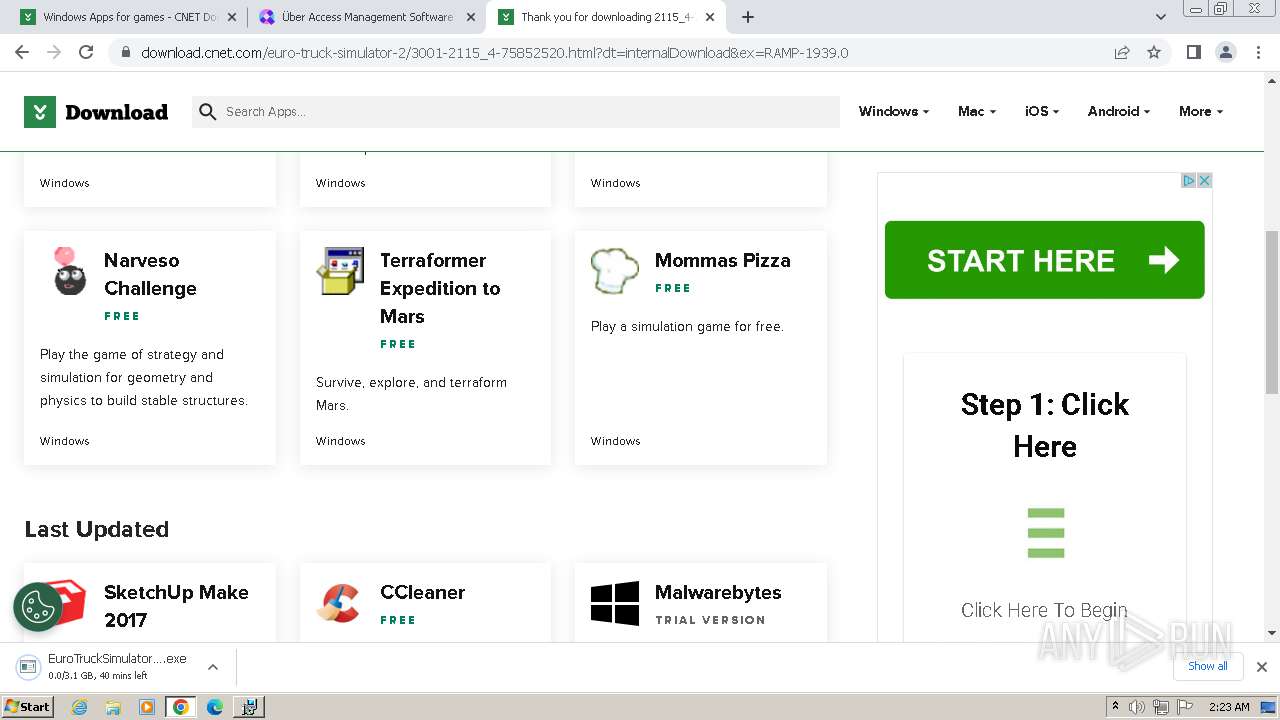Close the Über Access Management tab
Screen dimensions: 1280x720
470,17
